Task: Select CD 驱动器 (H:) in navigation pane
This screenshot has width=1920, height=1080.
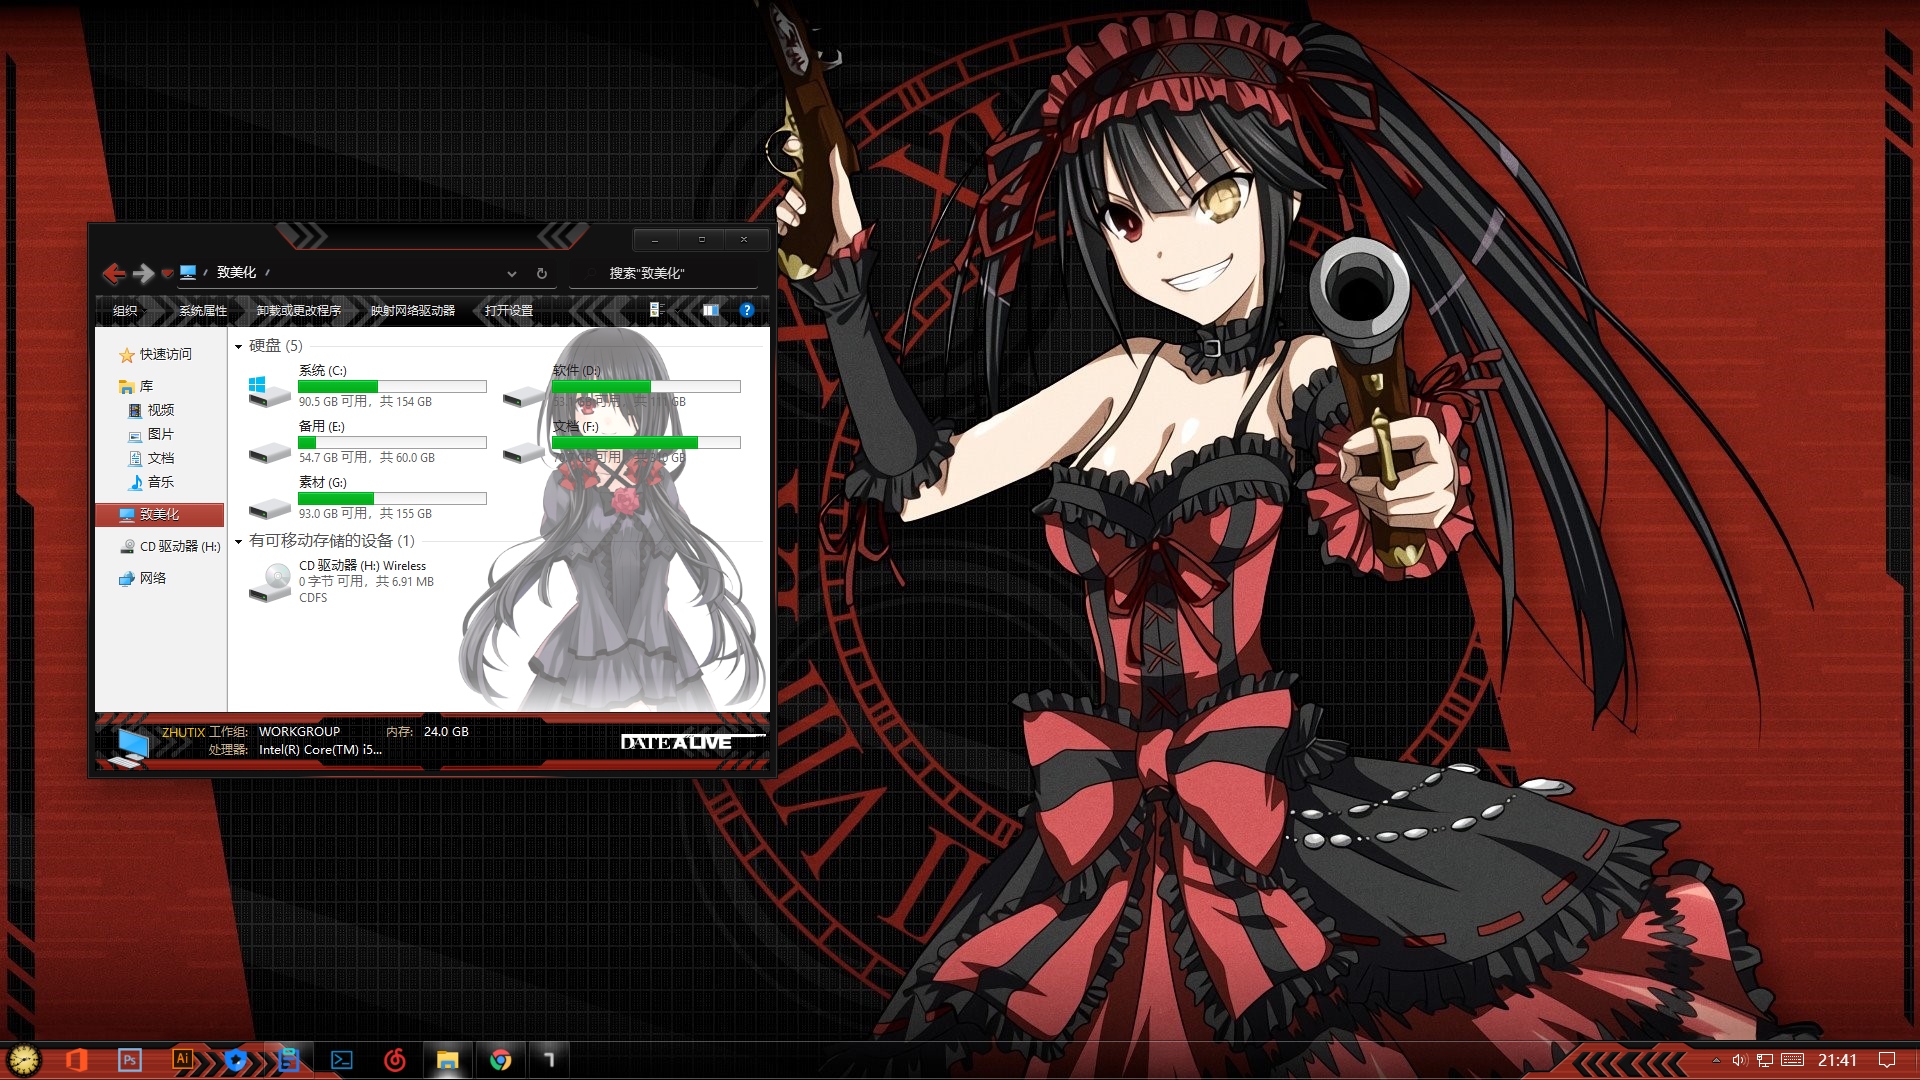Action: tap(170, 546)
